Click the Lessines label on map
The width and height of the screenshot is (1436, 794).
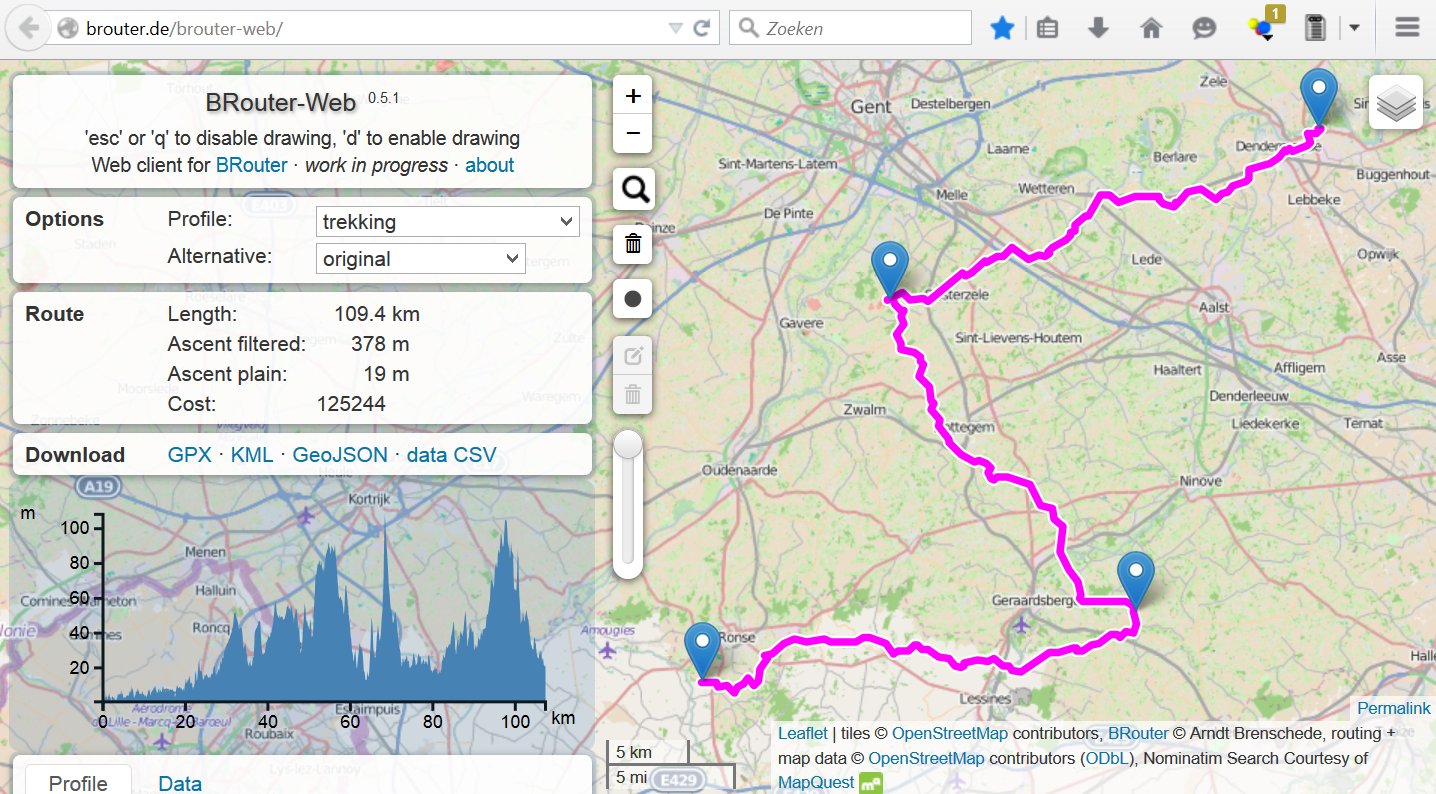986,699
